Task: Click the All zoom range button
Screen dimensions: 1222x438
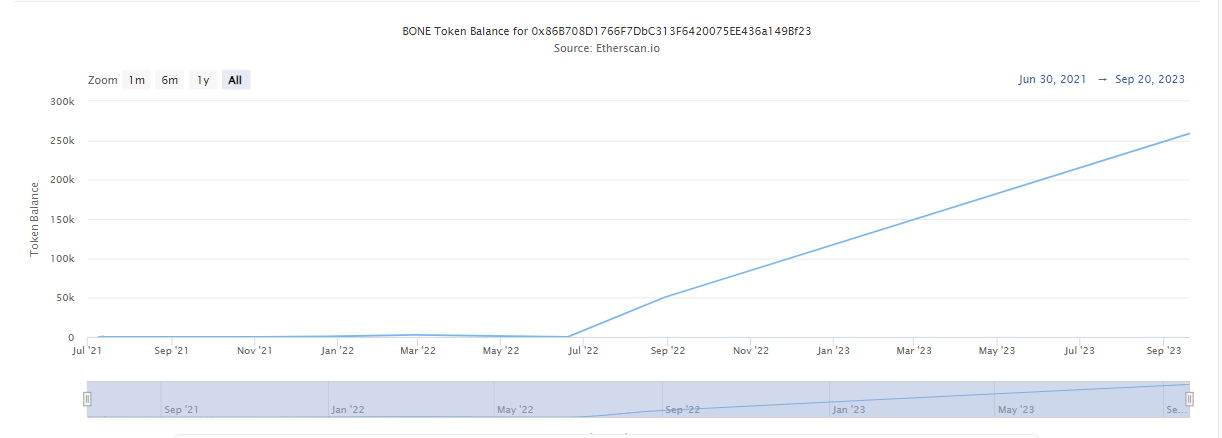Action: point(235,80)
